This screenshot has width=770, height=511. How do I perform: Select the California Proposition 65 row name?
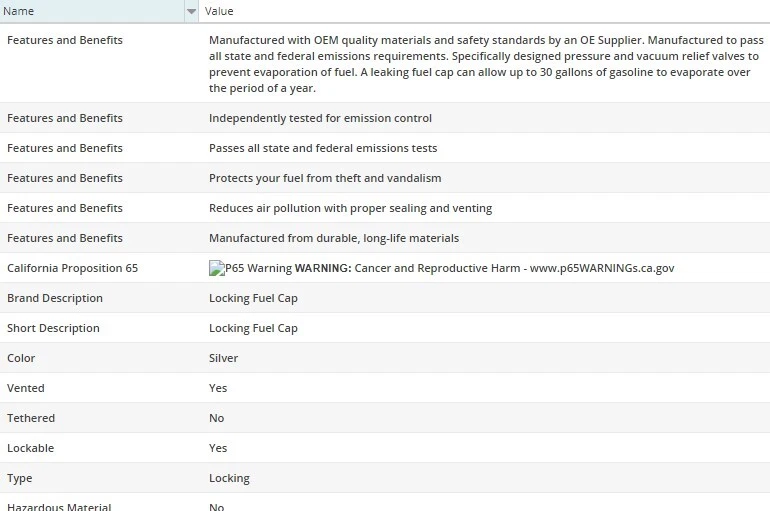[72, 268]
